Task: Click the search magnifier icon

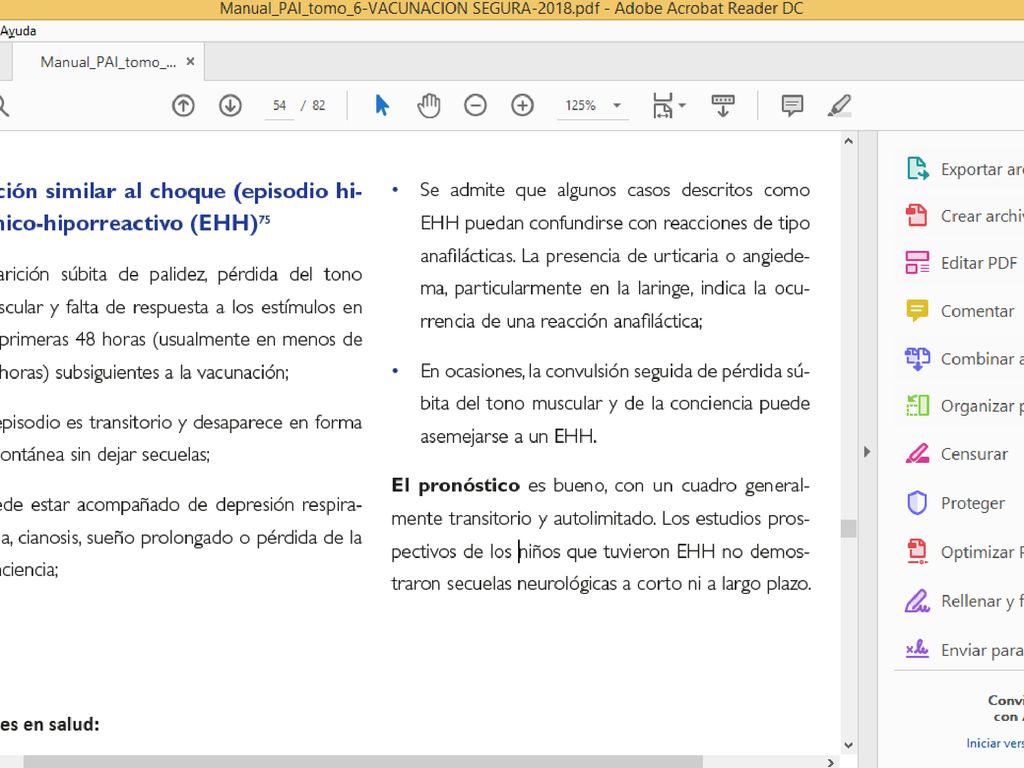Action: tap(3, 105)
